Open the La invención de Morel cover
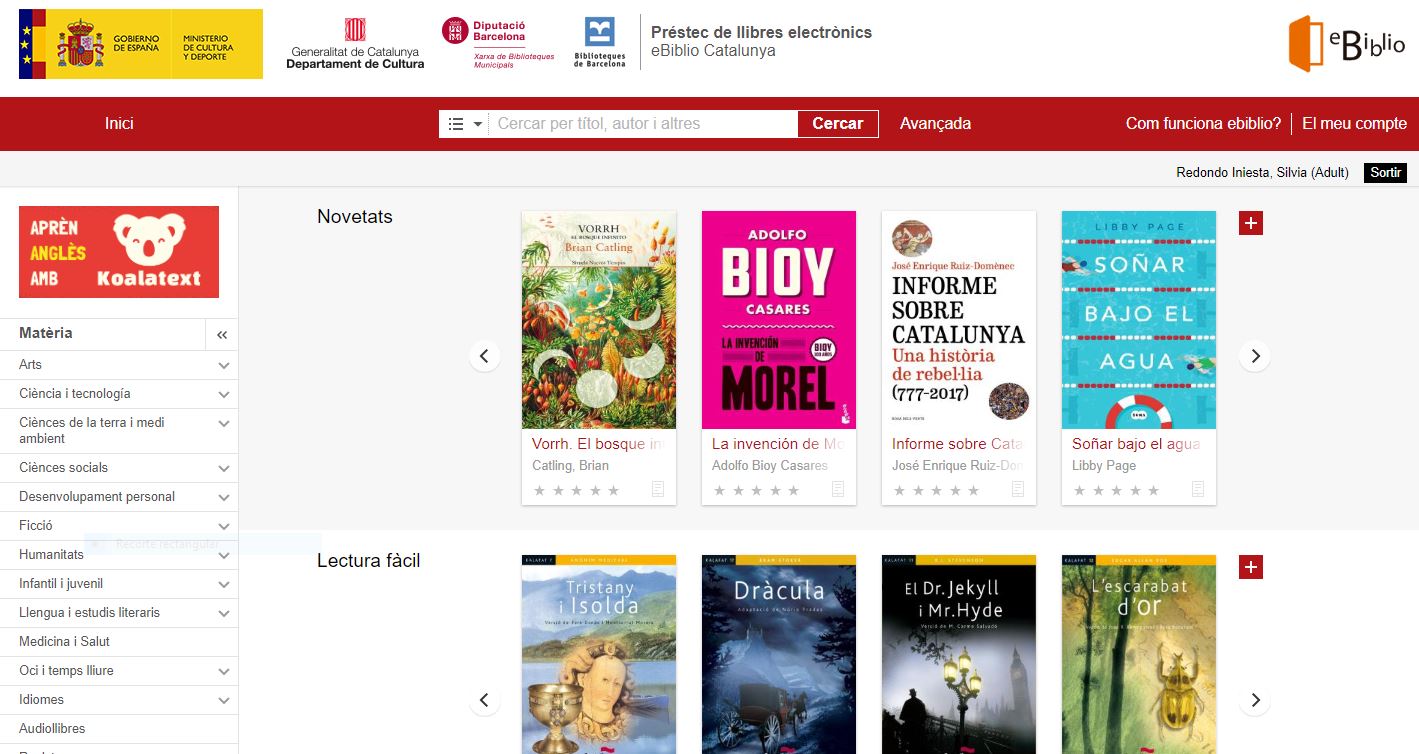 pyautogui.click(x=779, y=320)
